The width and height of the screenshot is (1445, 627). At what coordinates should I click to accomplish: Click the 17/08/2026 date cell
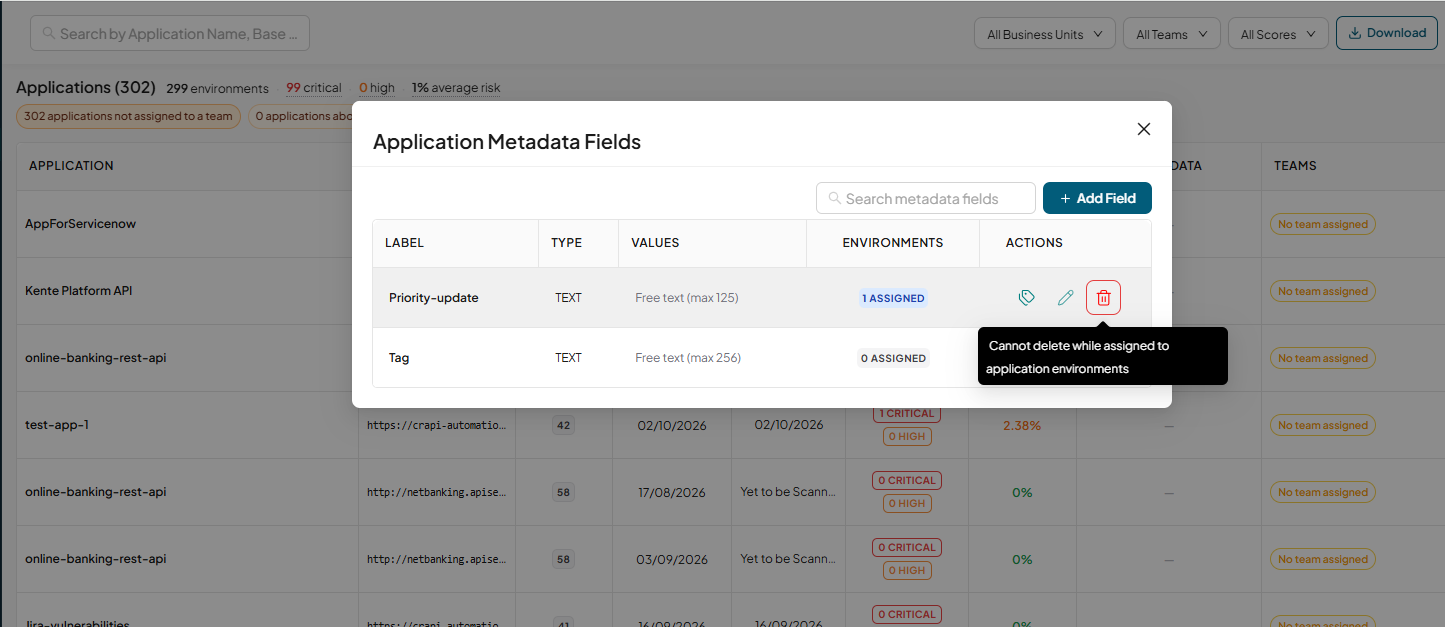point(672,492)
